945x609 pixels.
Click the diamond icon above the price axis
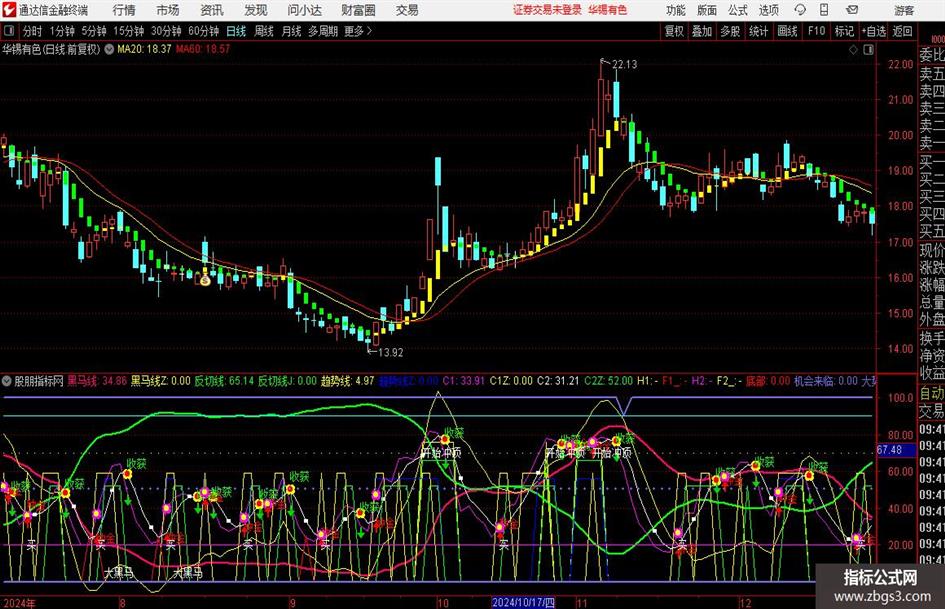click(853, 49)
